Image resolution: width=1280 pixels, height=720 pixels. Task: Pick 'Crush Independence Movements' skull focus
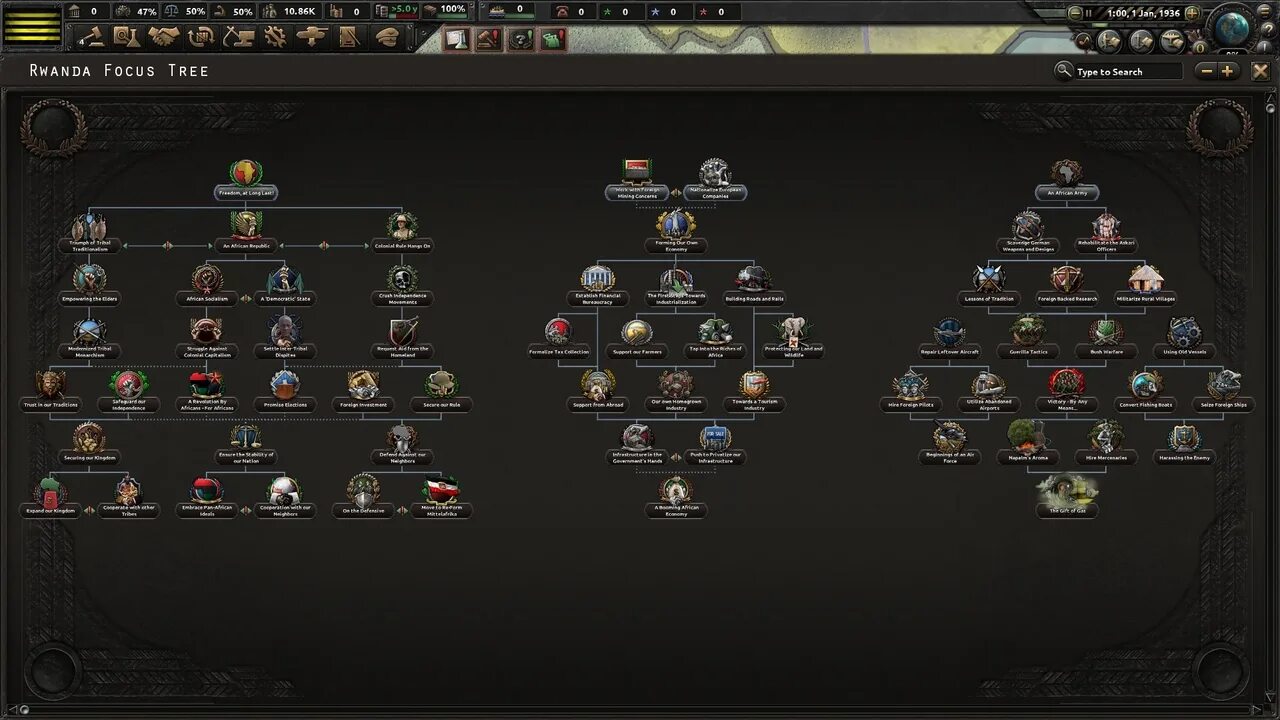tap(402, 287)
